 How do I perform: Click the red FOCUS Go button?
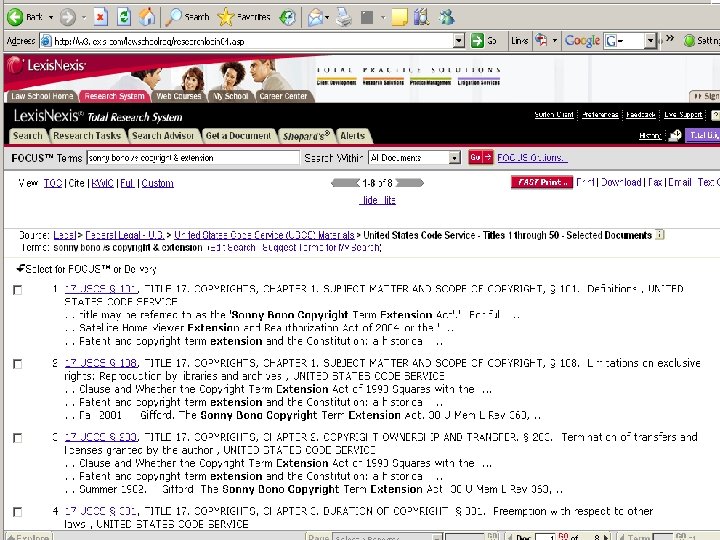click(x=480, y=158)
